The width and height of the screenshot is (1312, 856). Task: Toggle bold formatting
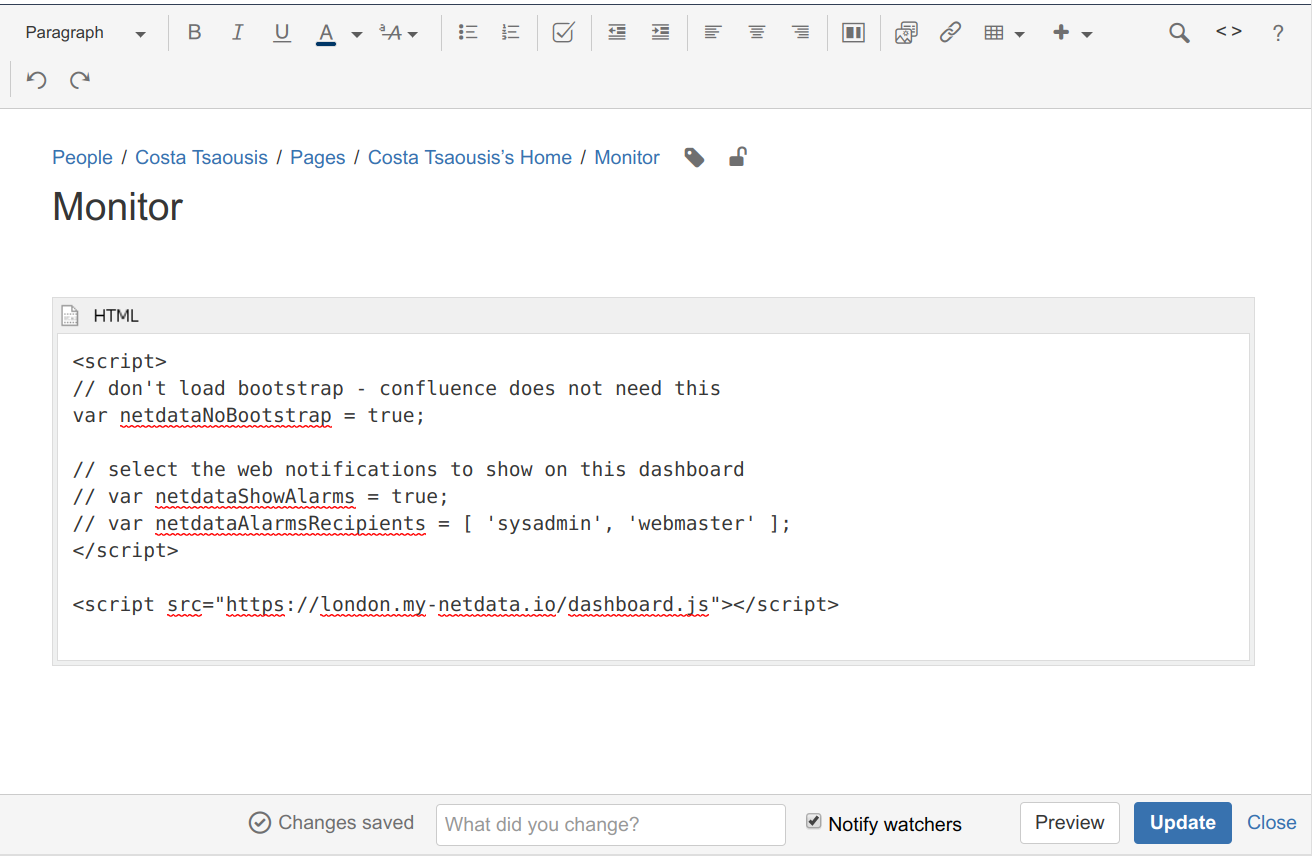click(x=195, y=33)
